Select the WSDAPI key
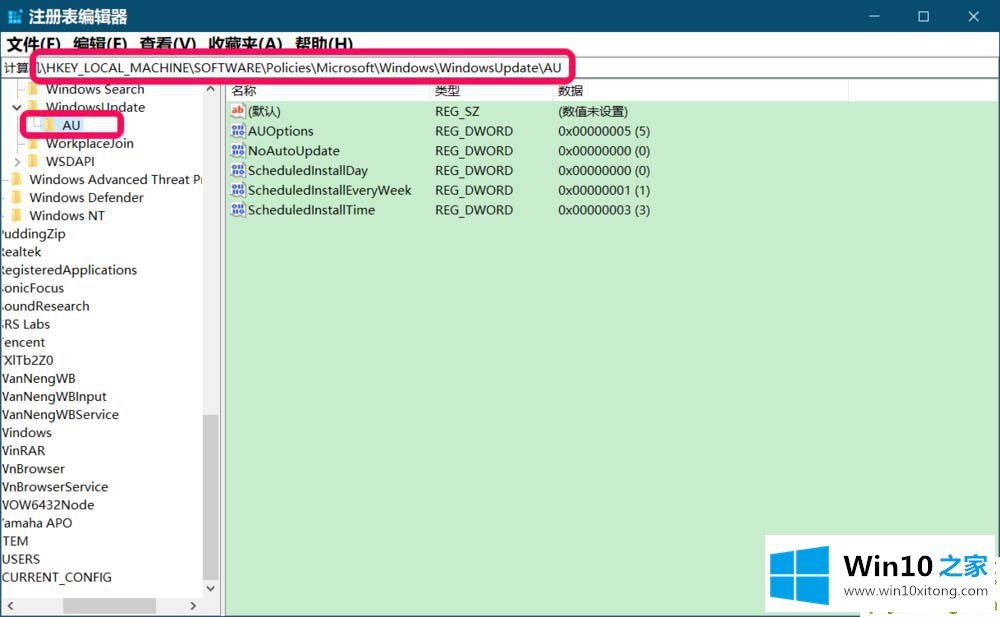1000x617 pixels. coord(70,161)
